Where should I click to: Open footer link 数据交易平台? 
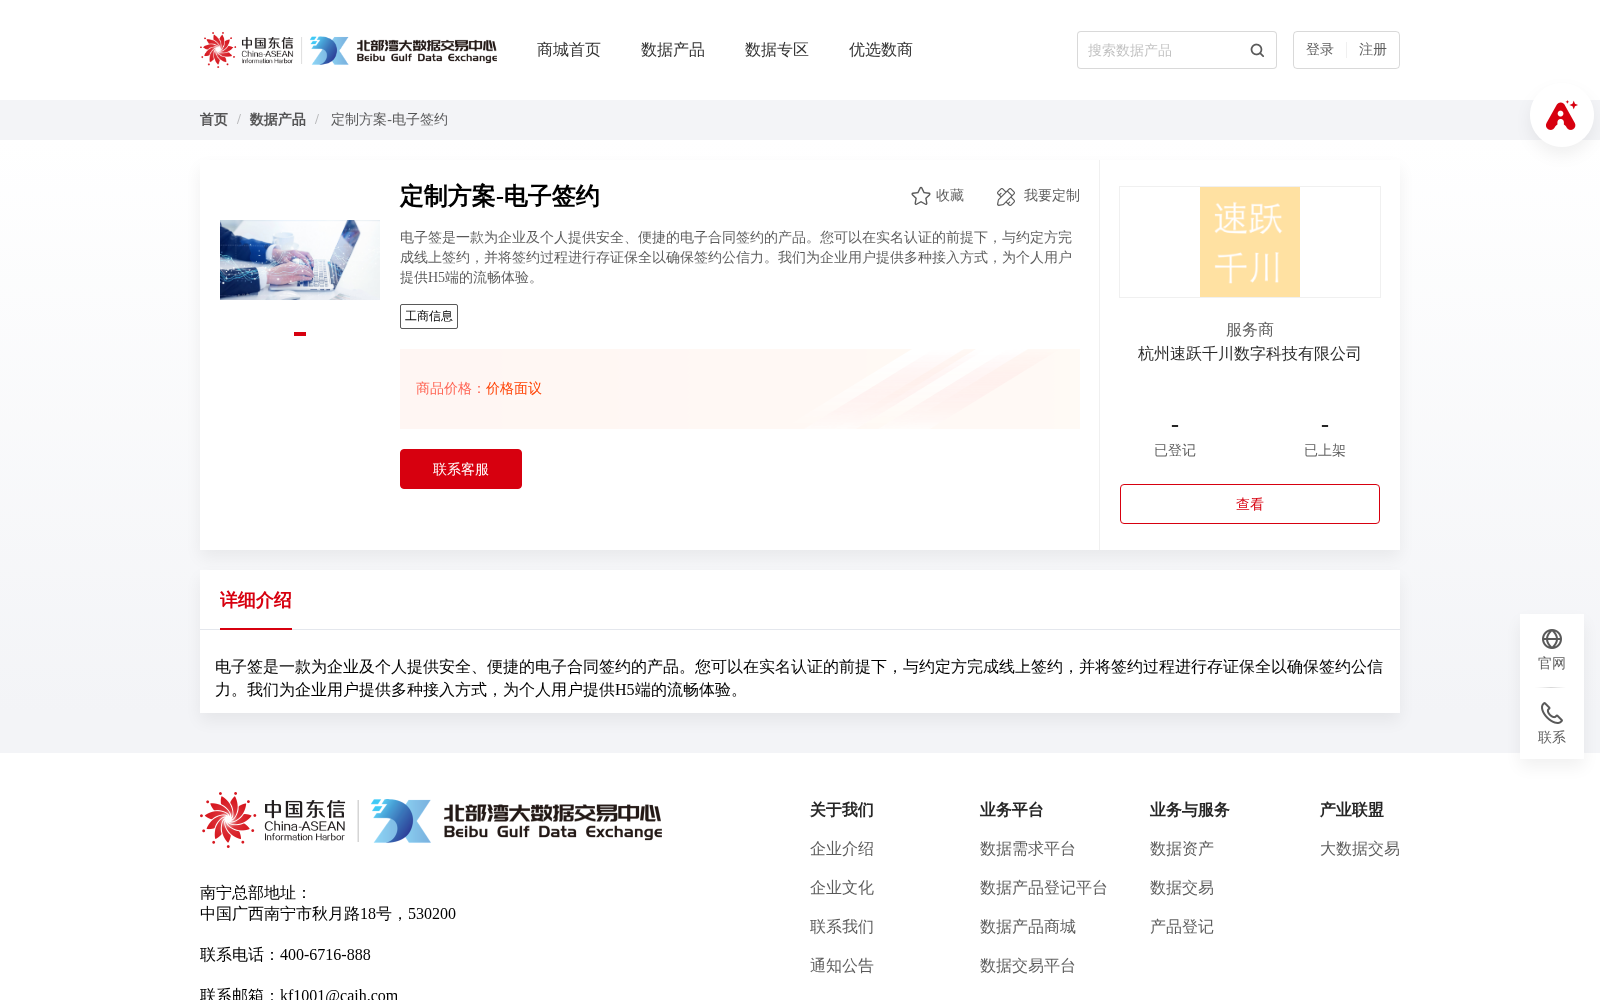pyautogui.click(x=1028, y=966)
